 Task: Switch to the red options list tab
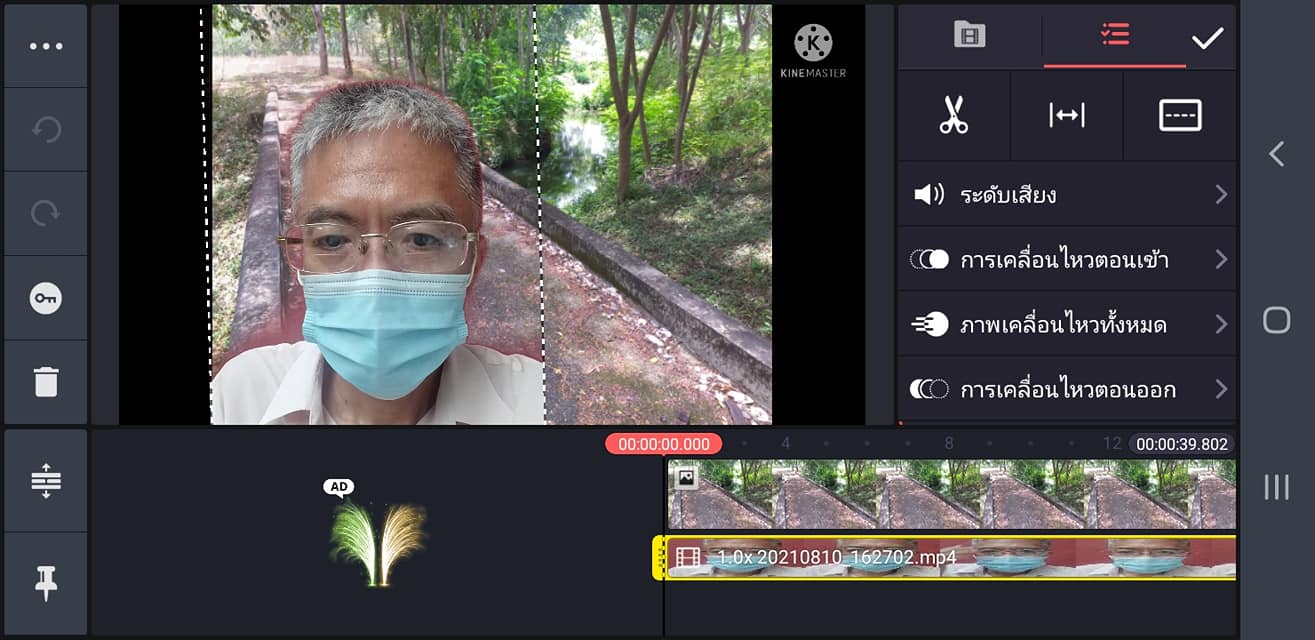click(x=1114, y=36)
